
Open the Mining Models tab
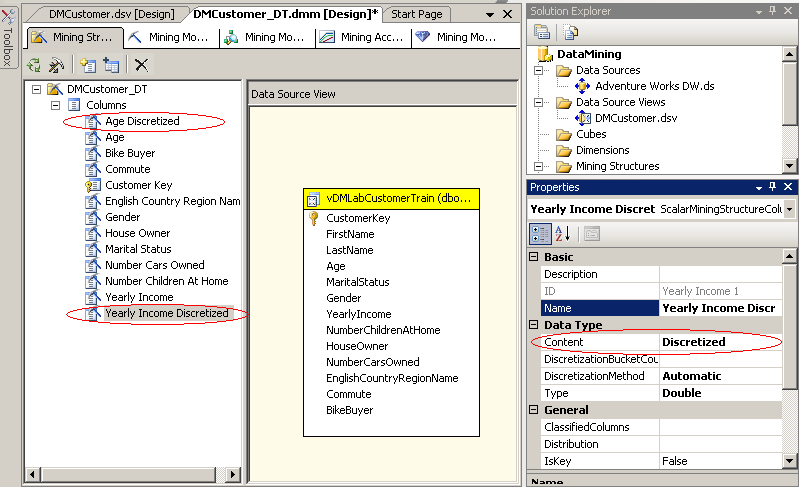[x=171, y=37]
